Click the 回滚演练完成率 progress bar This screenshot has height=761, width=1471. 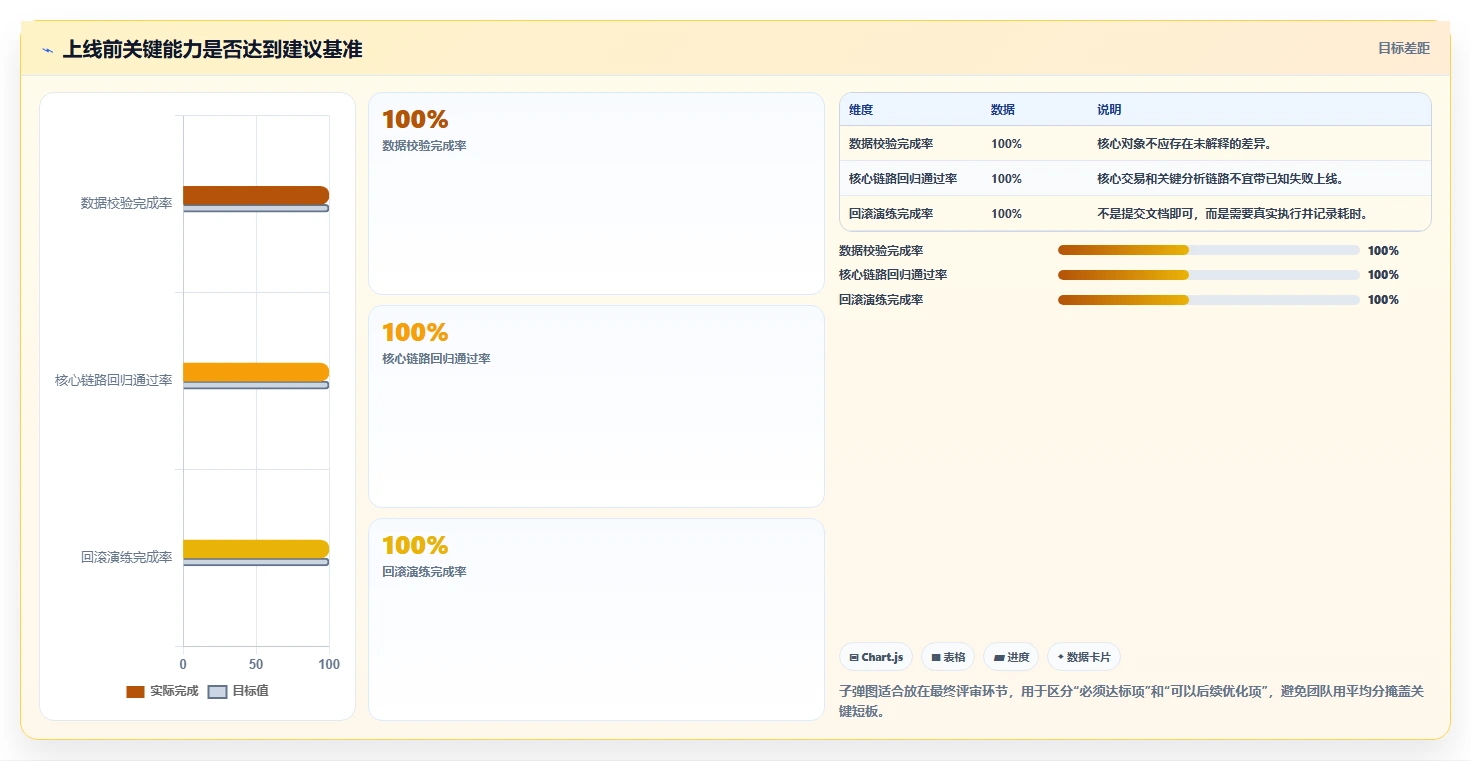pos(1208,300)
